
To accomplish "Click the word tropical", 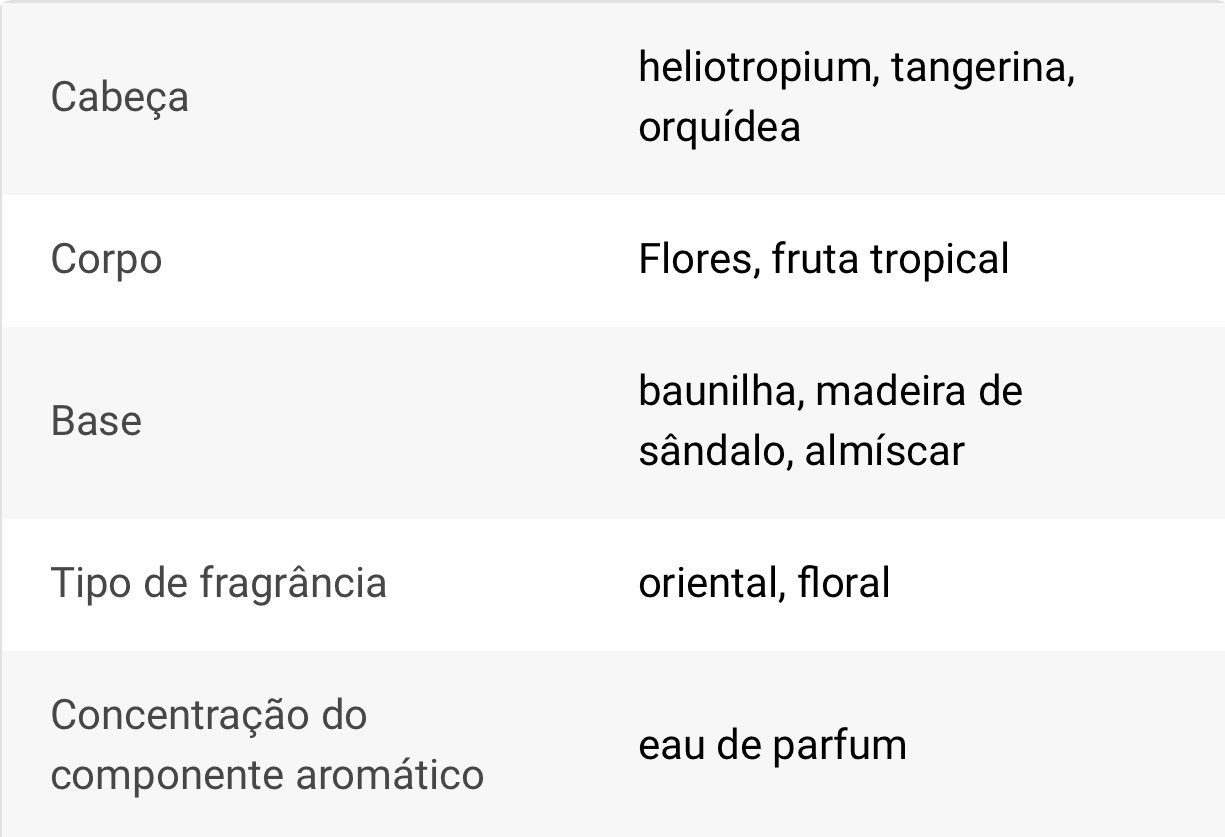I will pyautogui.click(x=939, y=260).
